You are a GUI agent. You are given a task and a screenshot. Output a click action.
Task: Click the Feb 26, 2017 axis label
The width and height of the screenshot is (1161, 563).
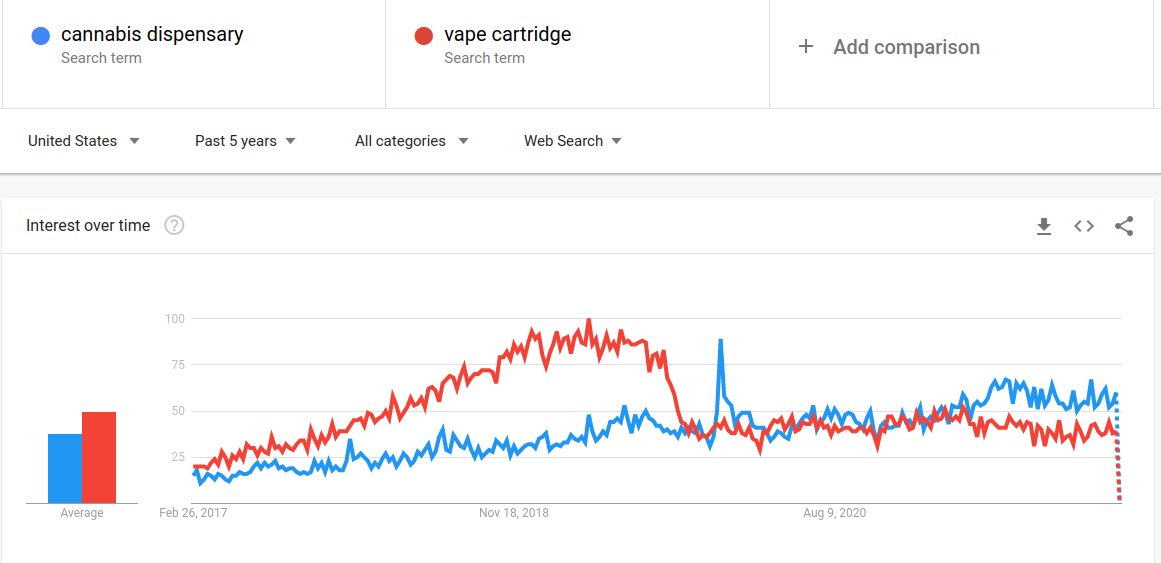coord(194,513)
